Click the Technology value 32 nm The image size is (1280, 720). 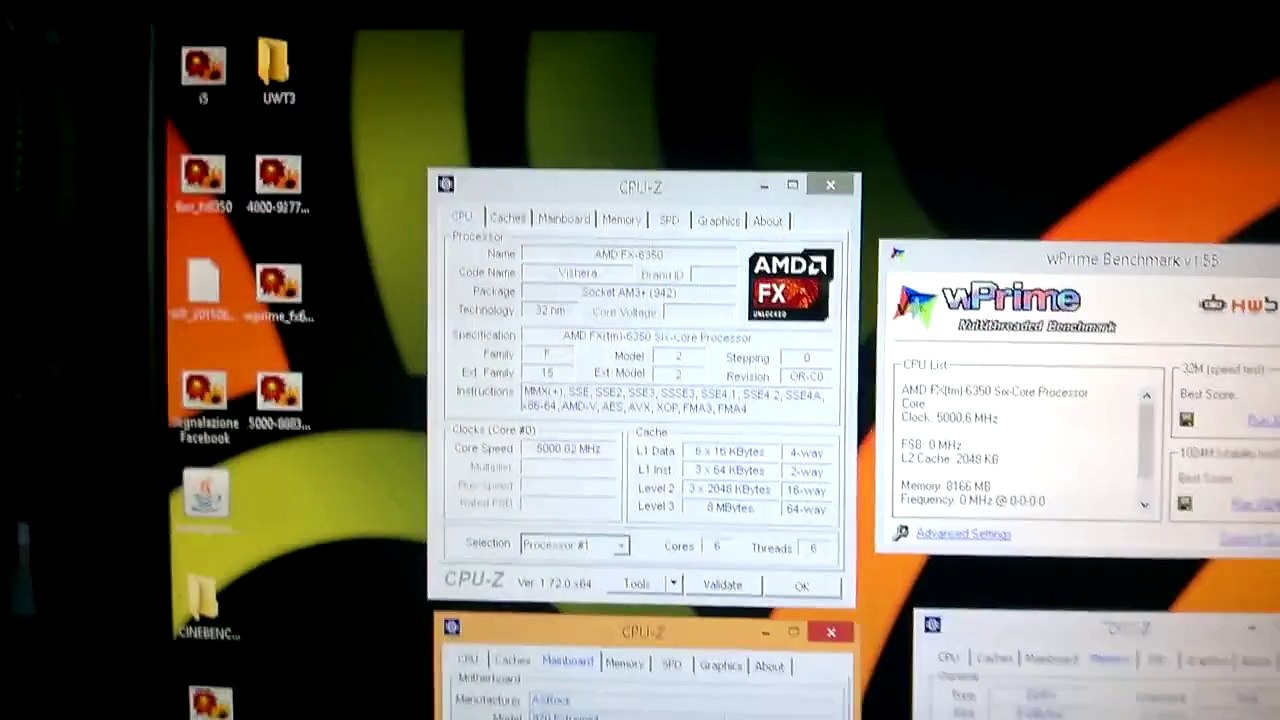pyautogui.click(x=549, y=311)
